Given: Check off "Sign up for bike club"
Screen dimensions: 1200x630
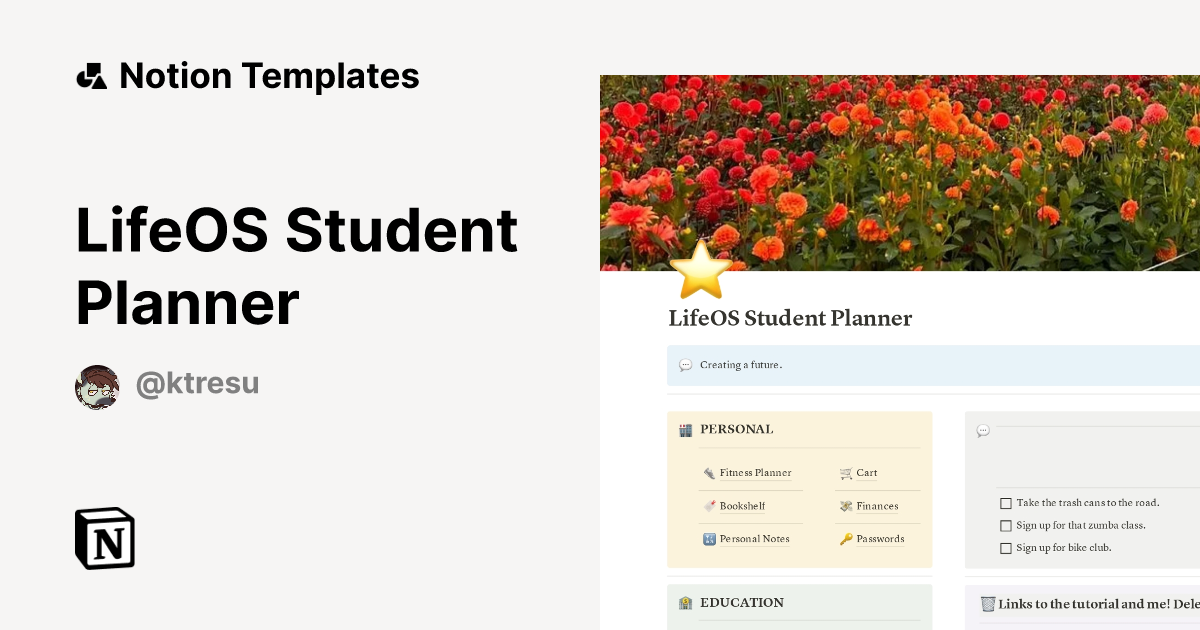Looking at the screenshot, I should tap(1005, 547).
